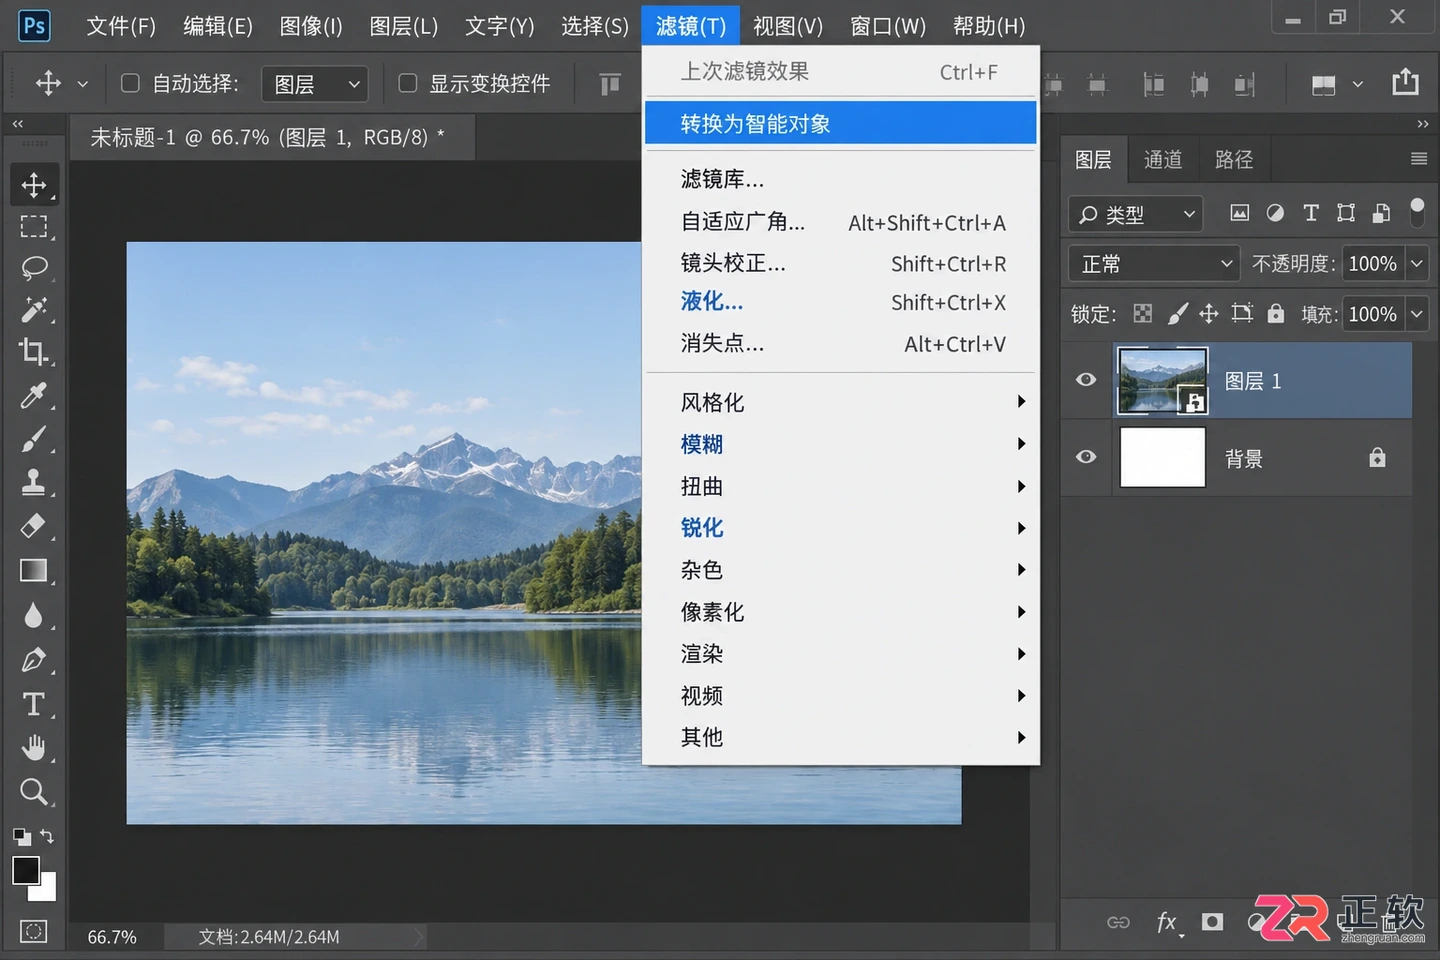The image size is (1440, 960).
Task: Select the Horizontal Type tool
Action: click(34, 704)
